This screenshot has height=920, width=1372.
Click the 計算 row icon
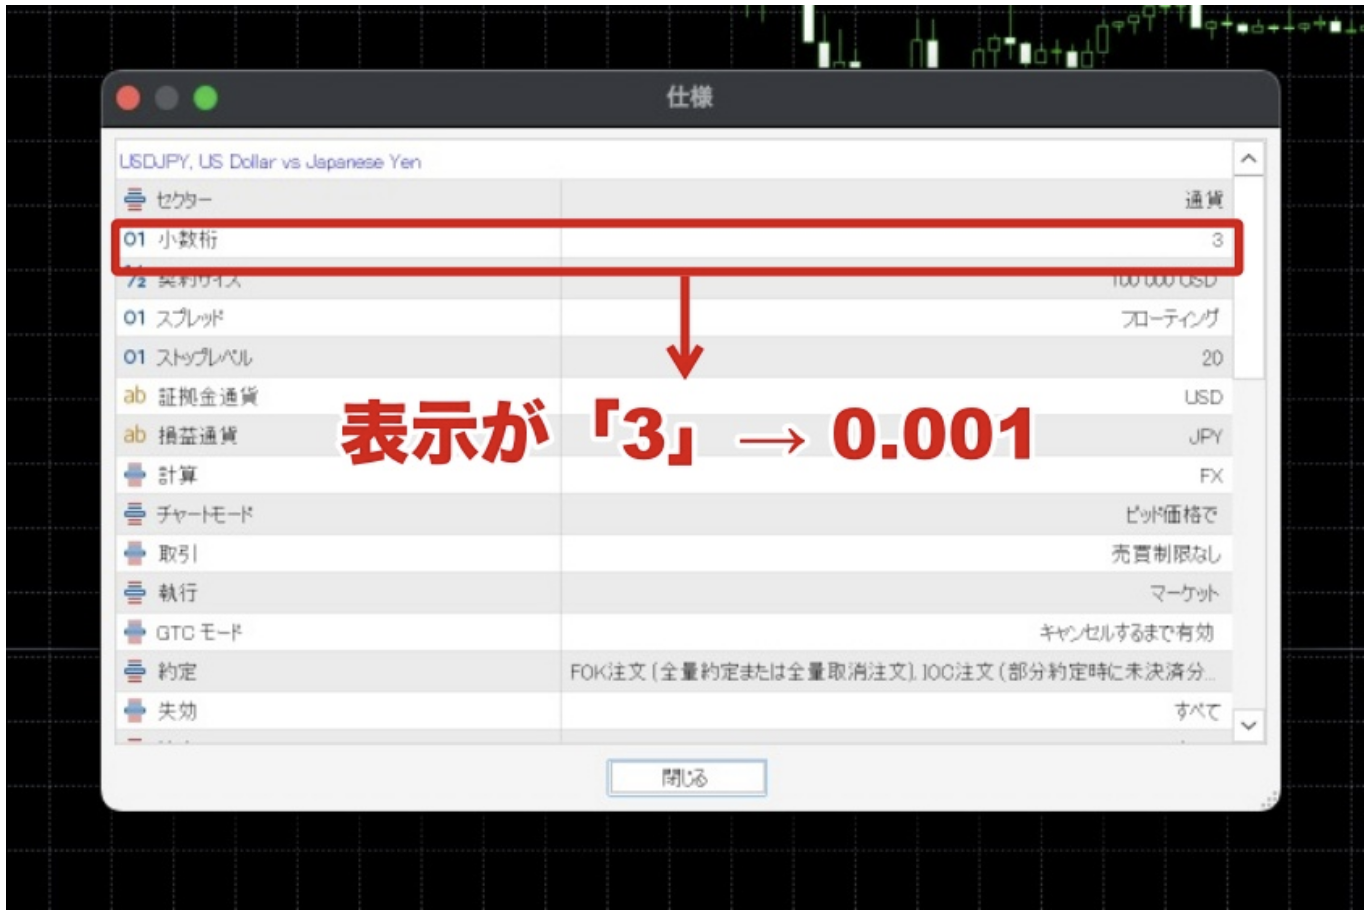click(x=135, y=475)
